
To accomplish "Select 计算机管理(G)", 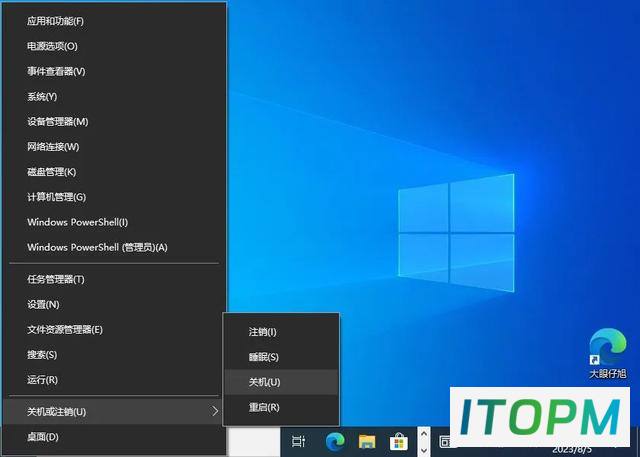I will [x=114, y=197].
